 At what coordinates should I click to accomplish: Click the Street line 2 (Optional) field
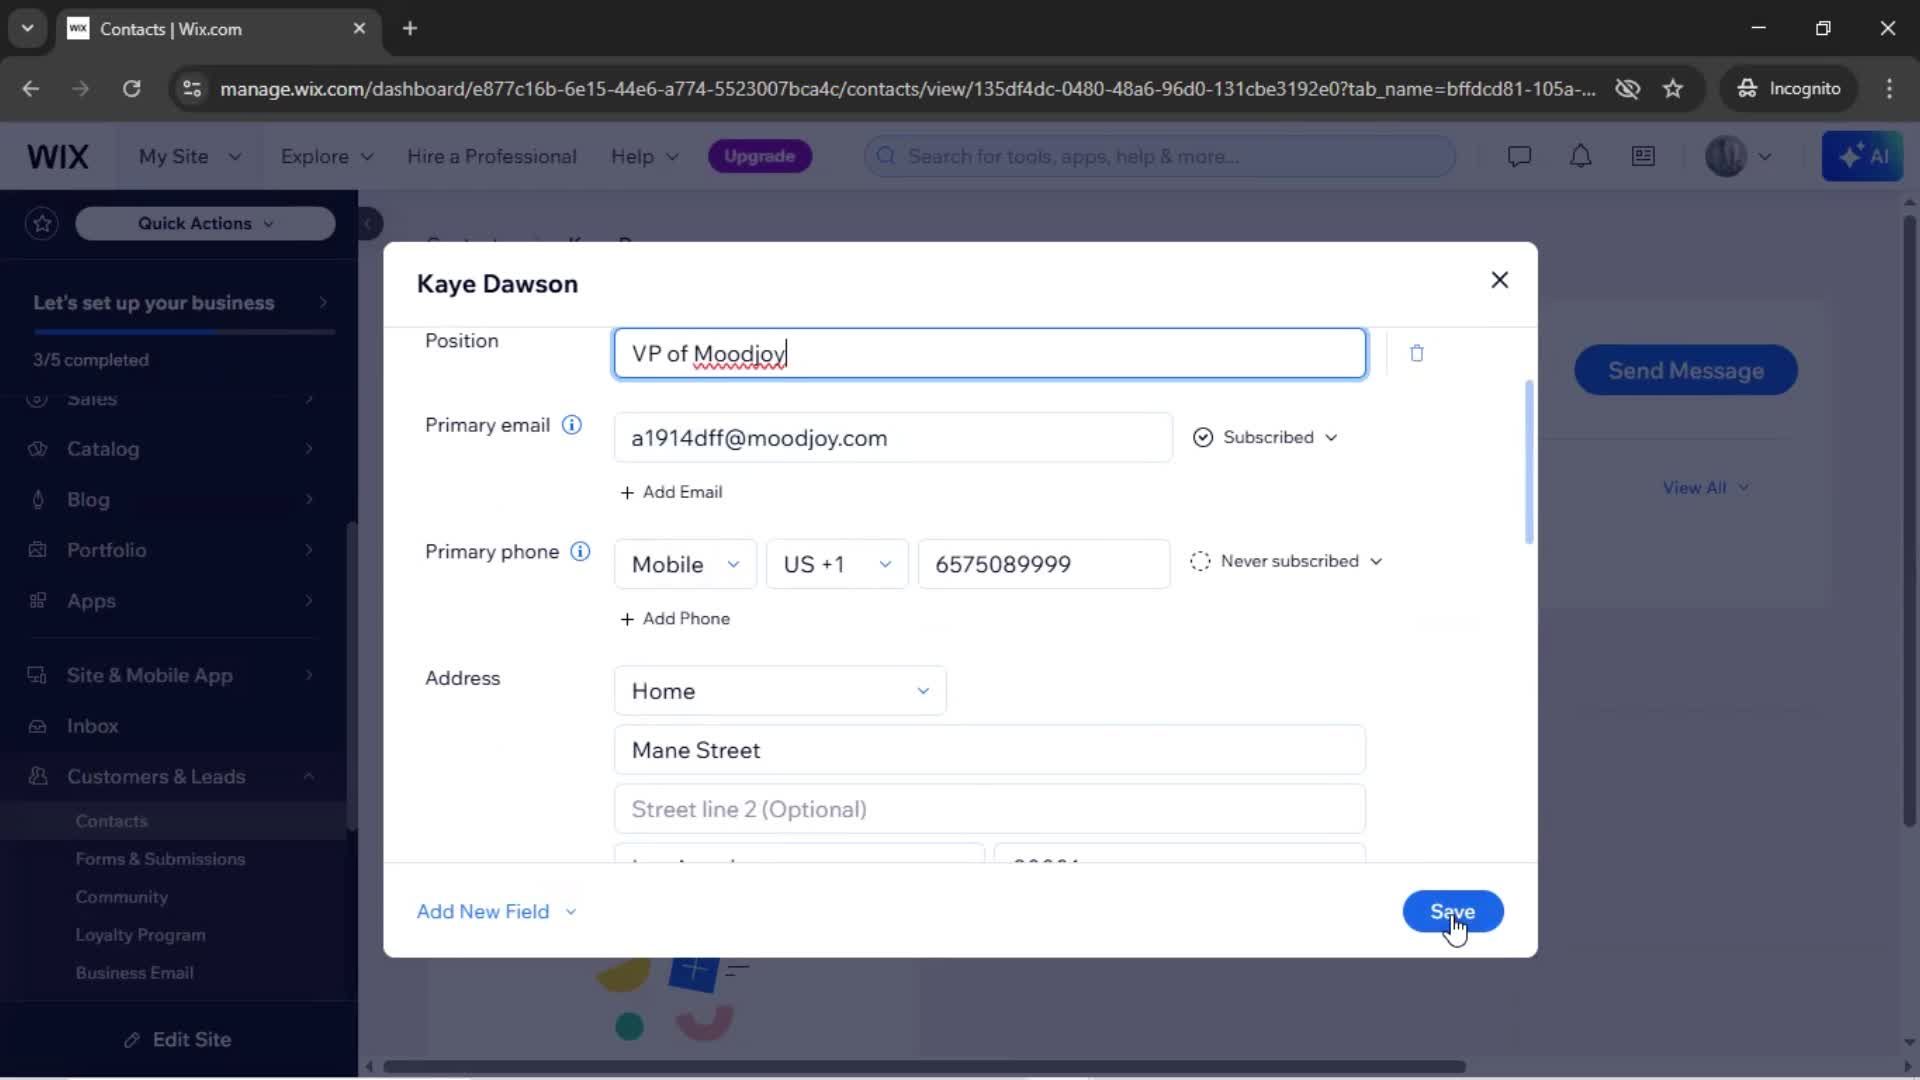[x=989, y=809]
